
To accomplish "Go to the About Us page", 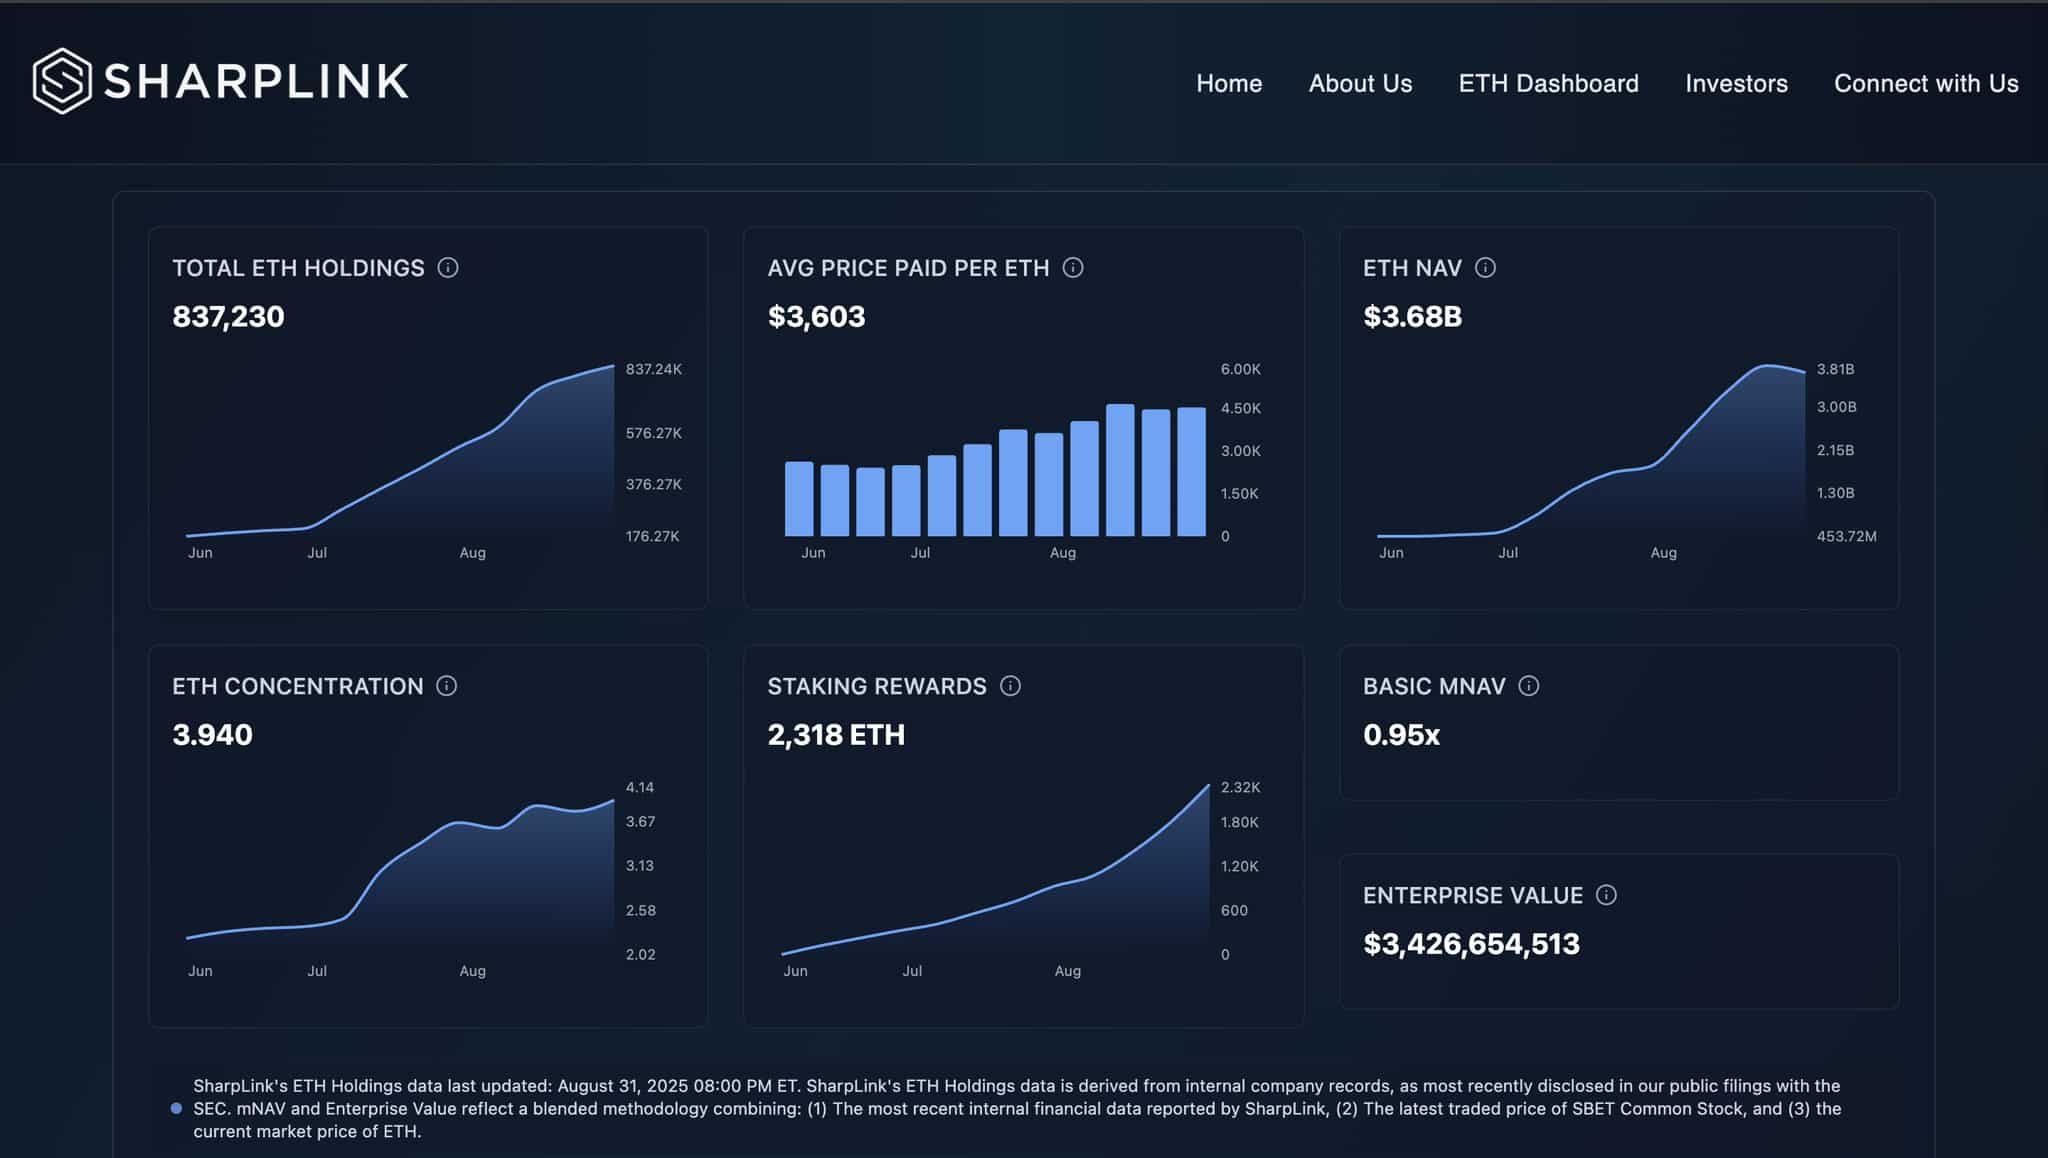I will tap(1360, 84).
